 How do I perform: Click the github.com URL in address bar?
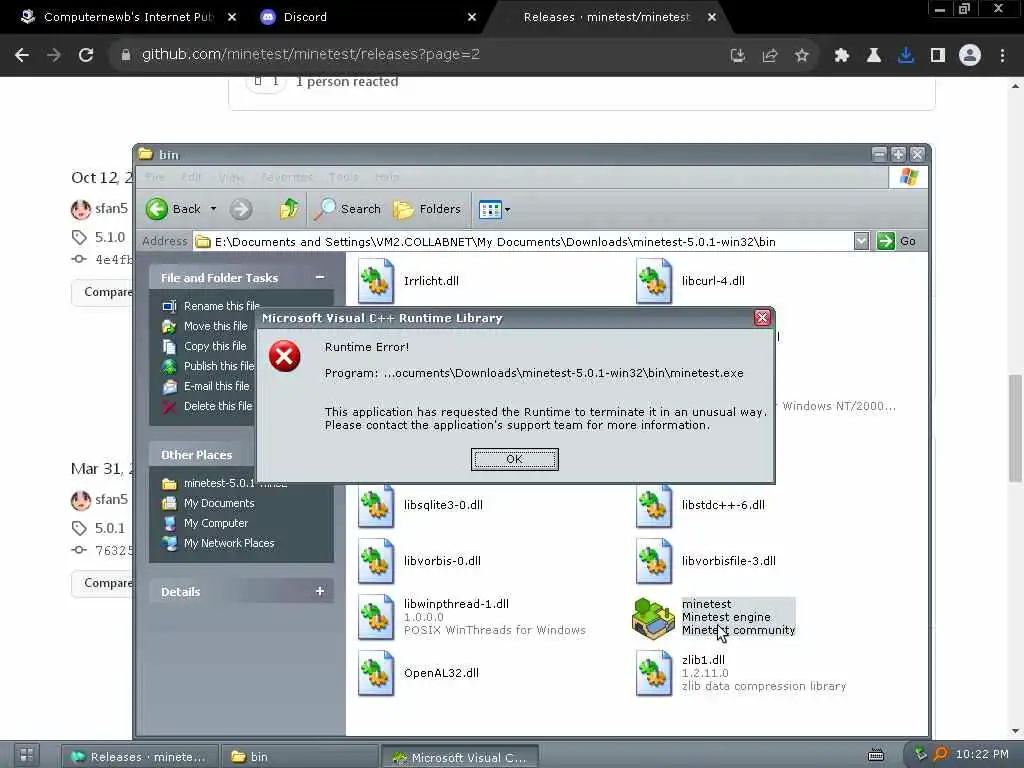pos(311,54)
